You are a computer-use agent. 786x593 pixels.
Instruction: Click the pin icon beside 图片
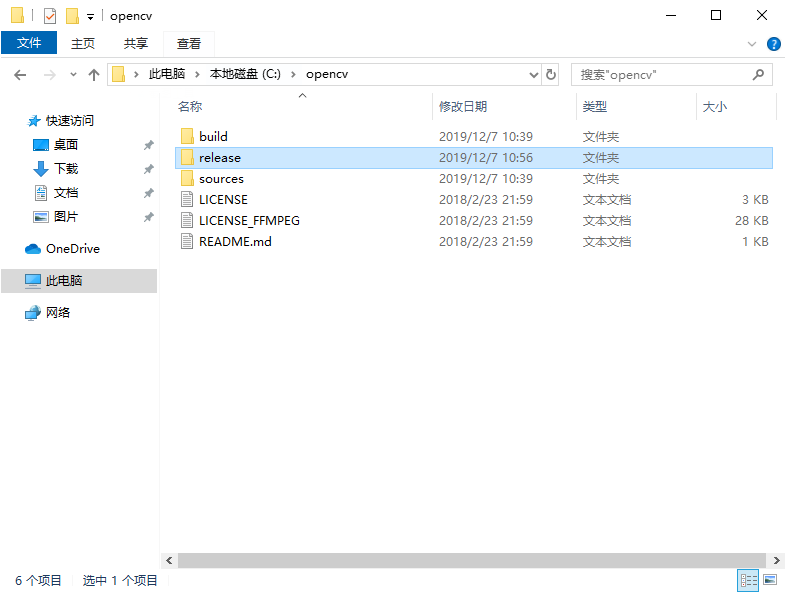point(148,217)
